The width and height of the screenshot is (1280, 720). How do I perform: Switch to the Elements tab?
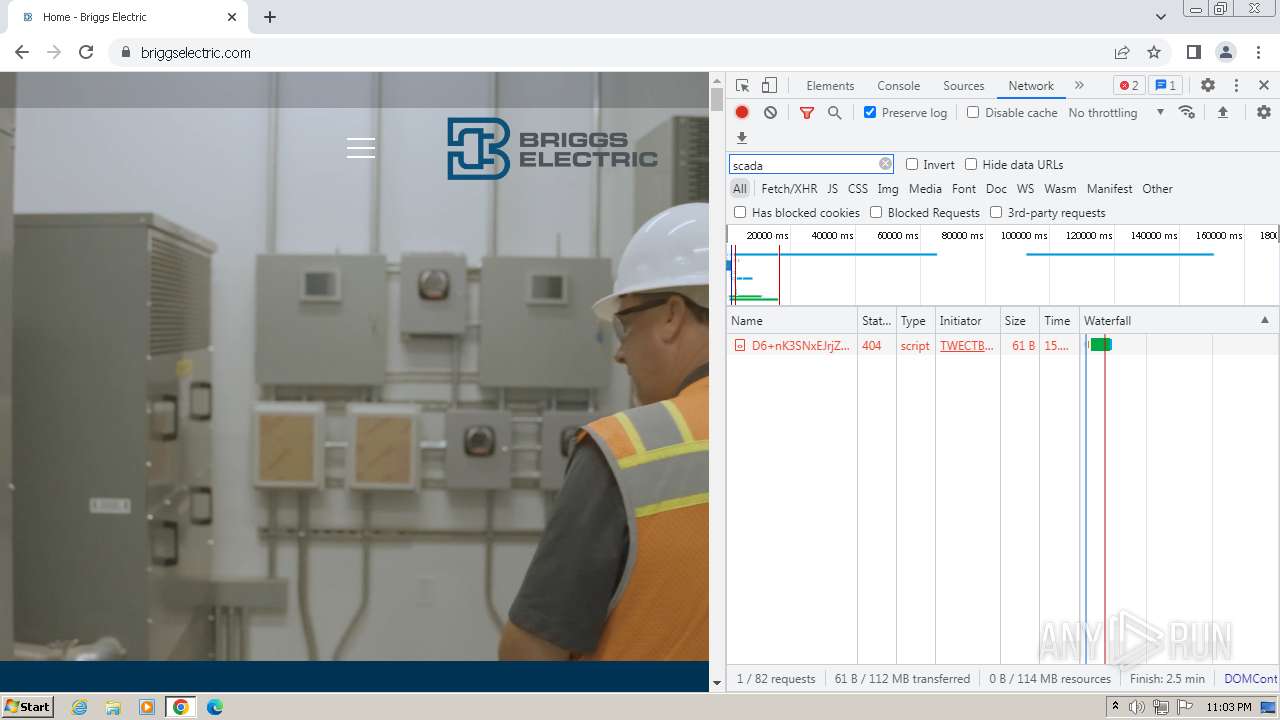[830, 86]
